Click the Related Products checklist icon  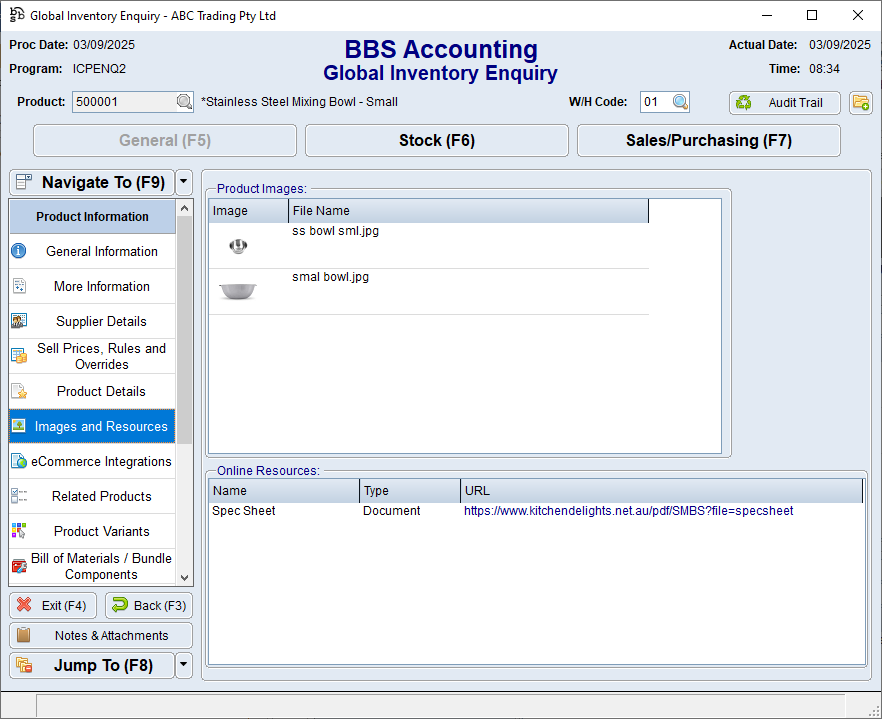click(x=19, y=496)
